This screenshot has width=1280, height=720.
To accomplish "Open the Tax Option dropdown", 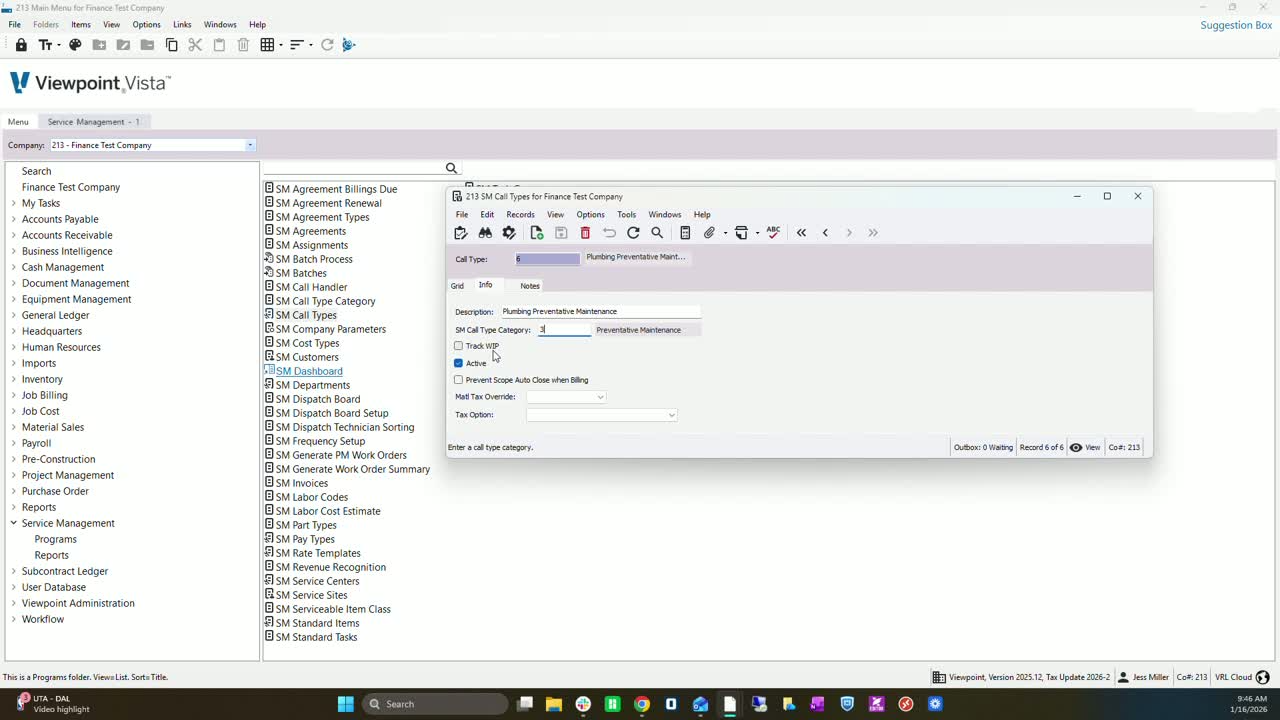I will pyautogui.click(x=672, y=415).
